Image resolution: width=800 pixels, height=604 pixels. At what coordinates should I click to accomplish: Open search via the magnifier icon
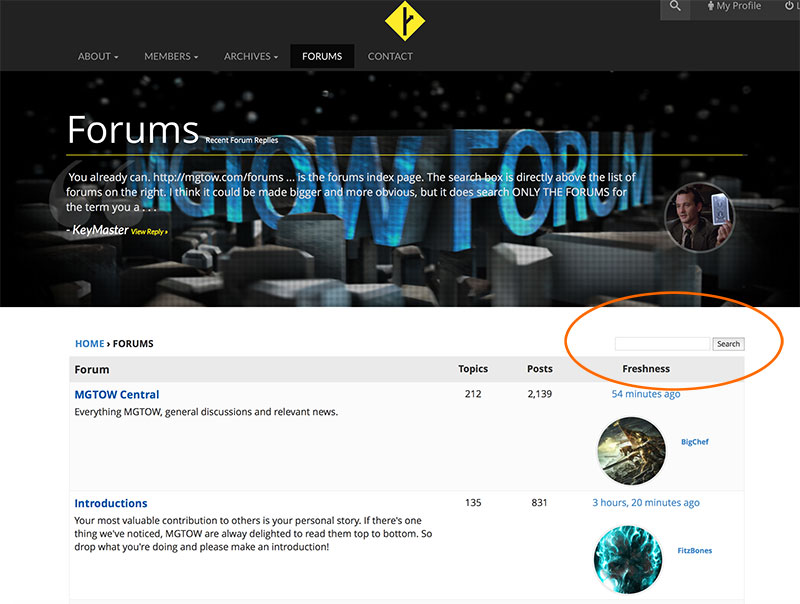click(676, 7)
